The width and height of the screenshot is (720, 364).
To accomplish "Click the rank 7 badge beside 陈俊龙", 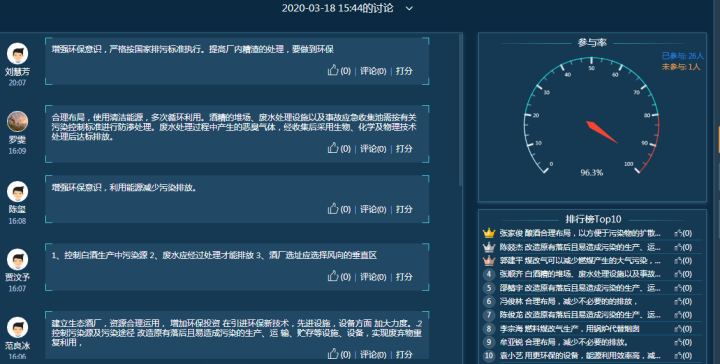I will pos(489,315).
